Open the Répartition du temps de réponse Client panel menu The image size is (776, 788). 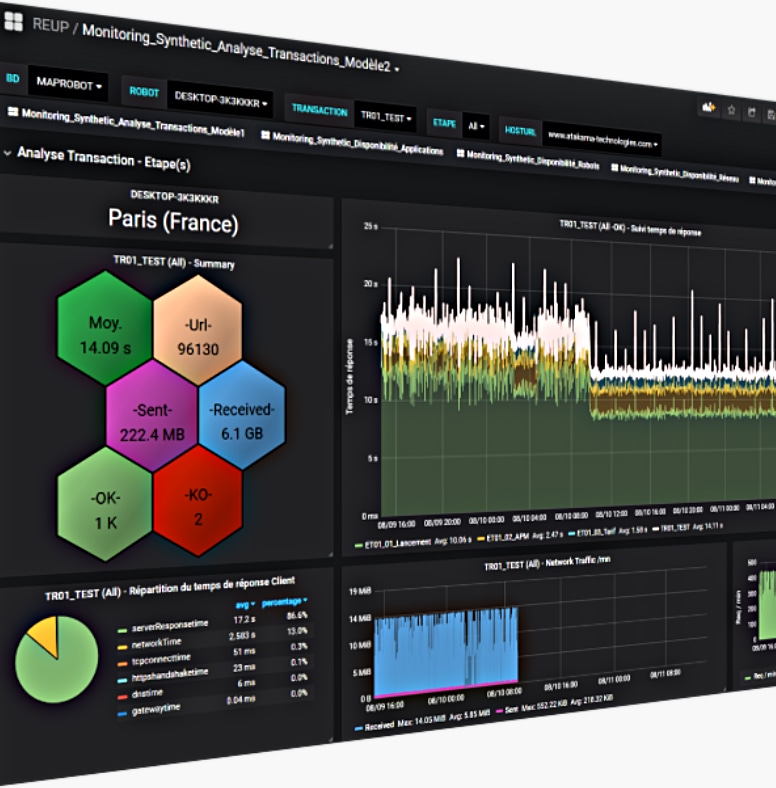(x=169, y=588)
